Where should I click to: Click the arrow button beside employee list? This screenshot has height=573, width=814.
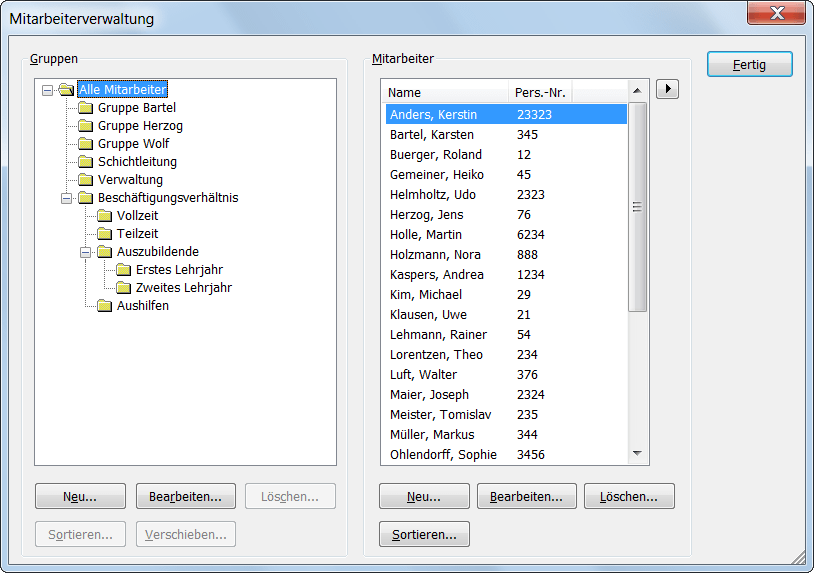tap(667, 89)
